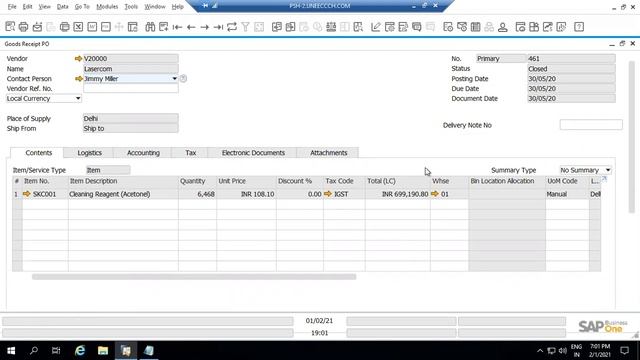Image resolution: width=640 pixels, height=360 pixels.
Task: Open the Target Document icon
Action: 290,27
